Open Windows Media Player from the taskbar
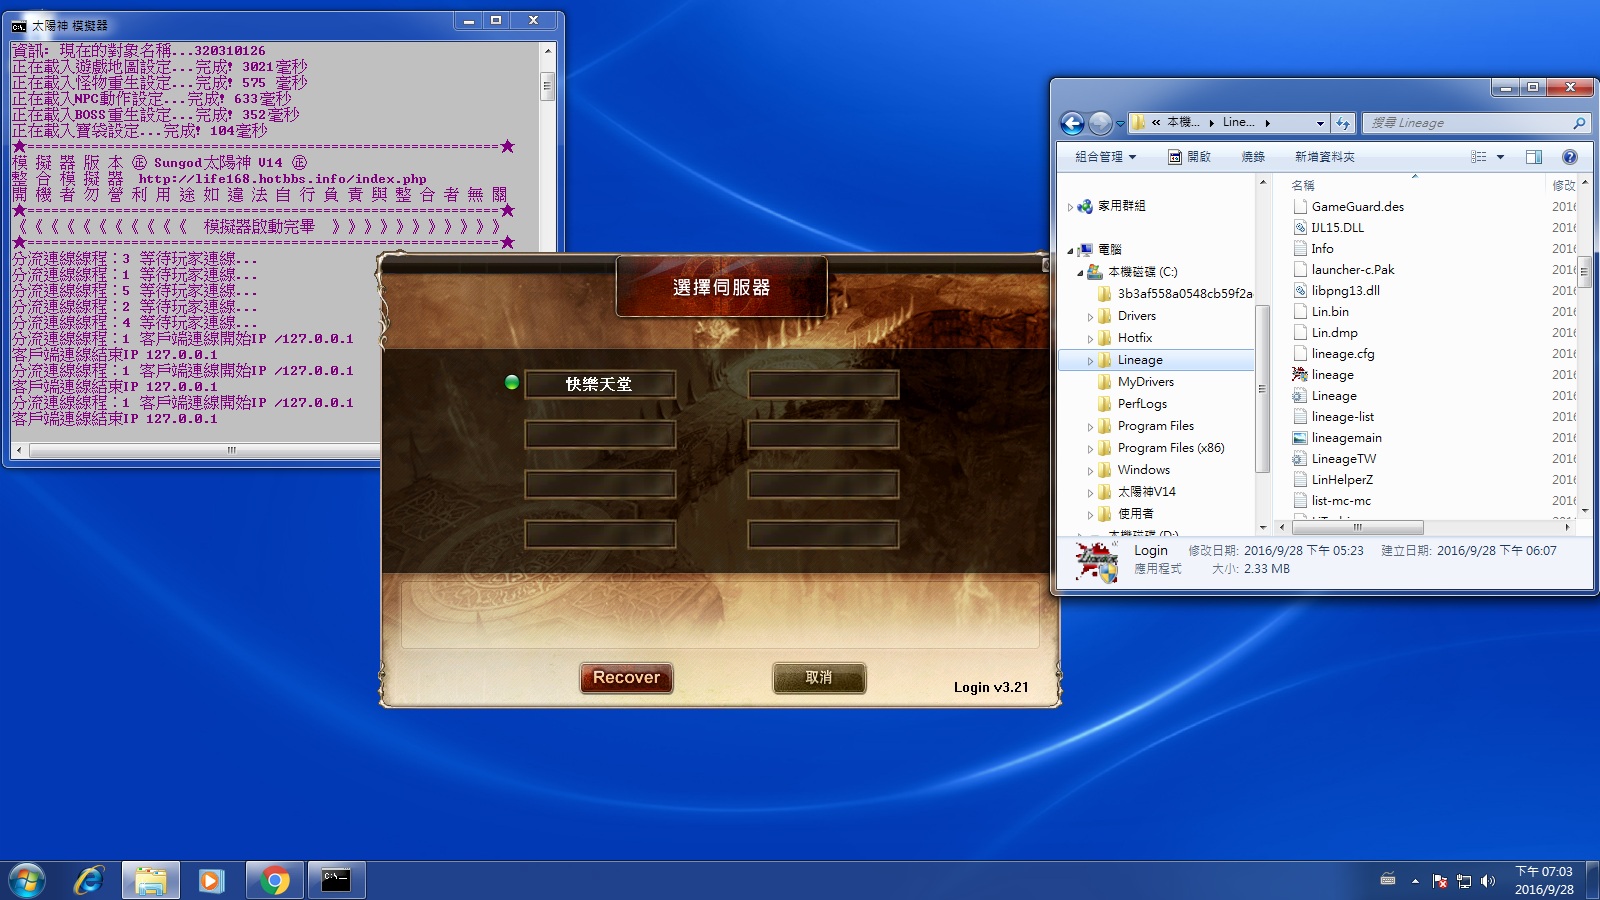 click(x=211, y=881)
